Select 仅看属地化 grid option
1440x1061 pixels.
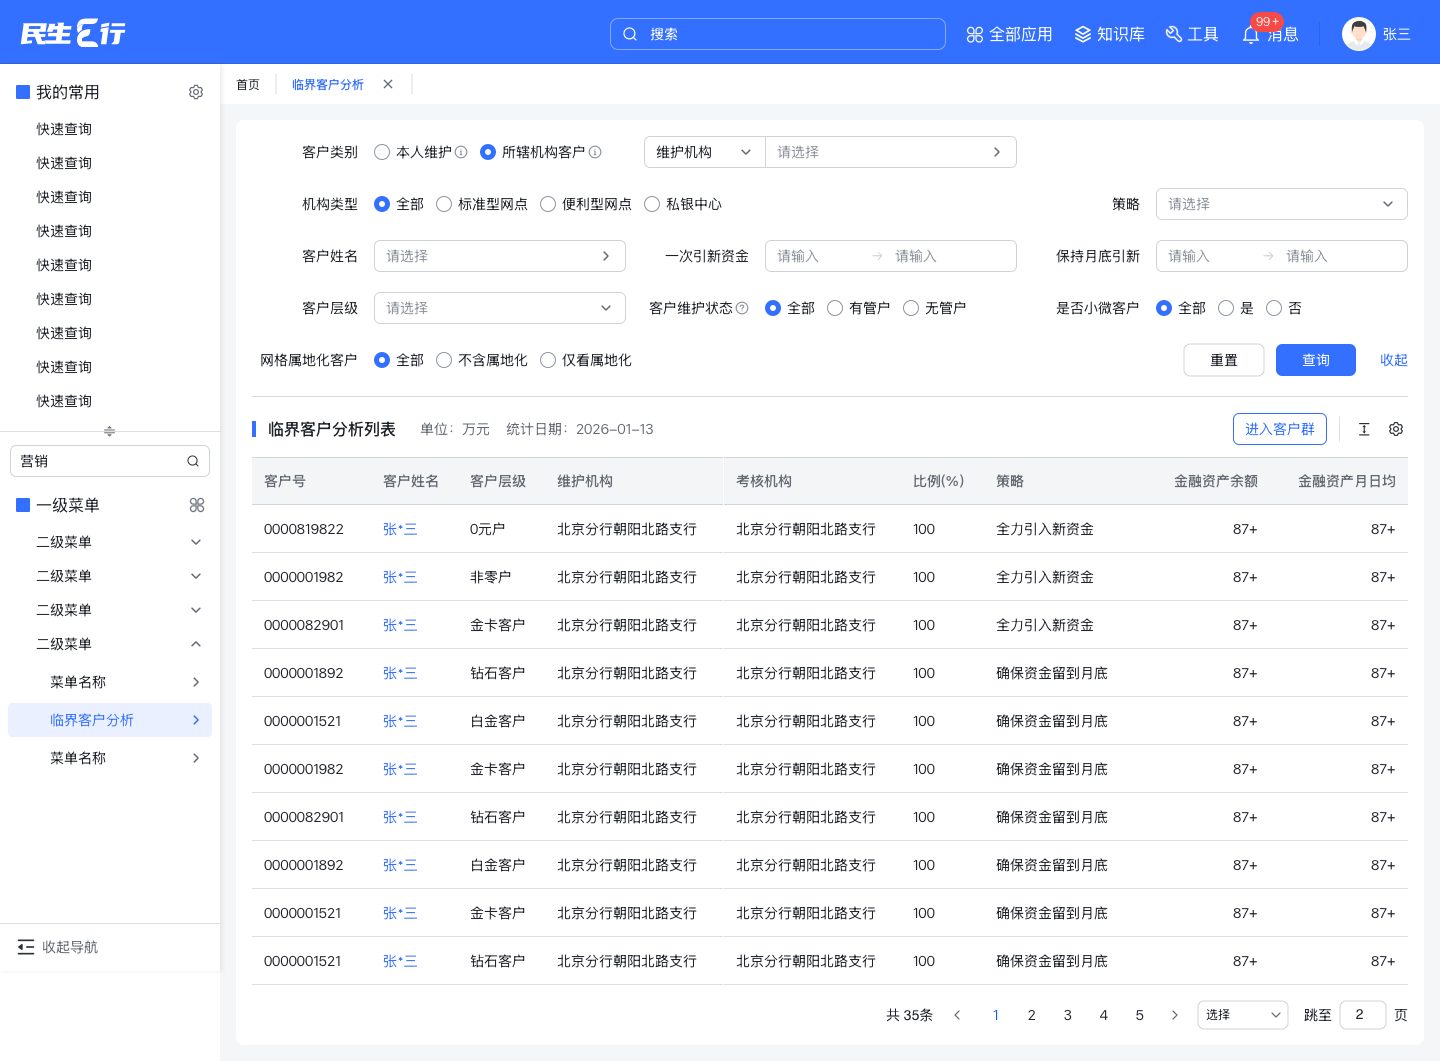tap(548, 360)
